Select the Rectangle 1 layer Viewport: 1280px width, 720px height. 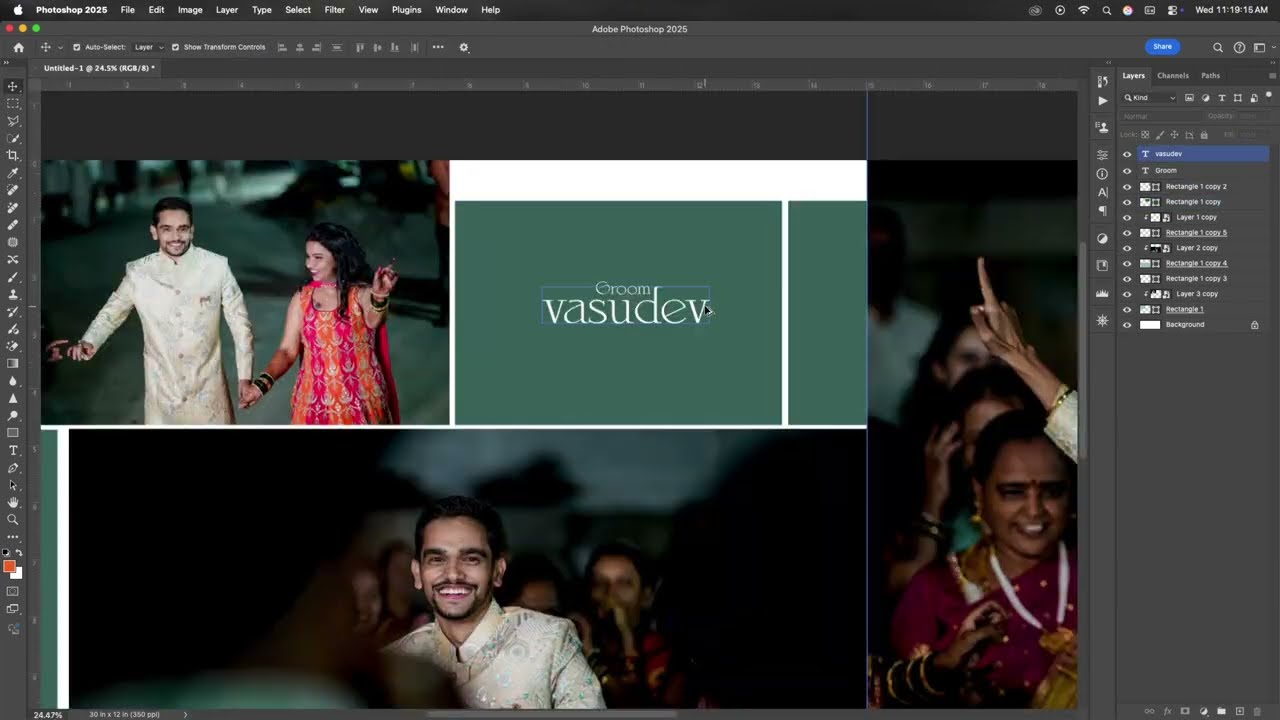[x=1184, y=309]
